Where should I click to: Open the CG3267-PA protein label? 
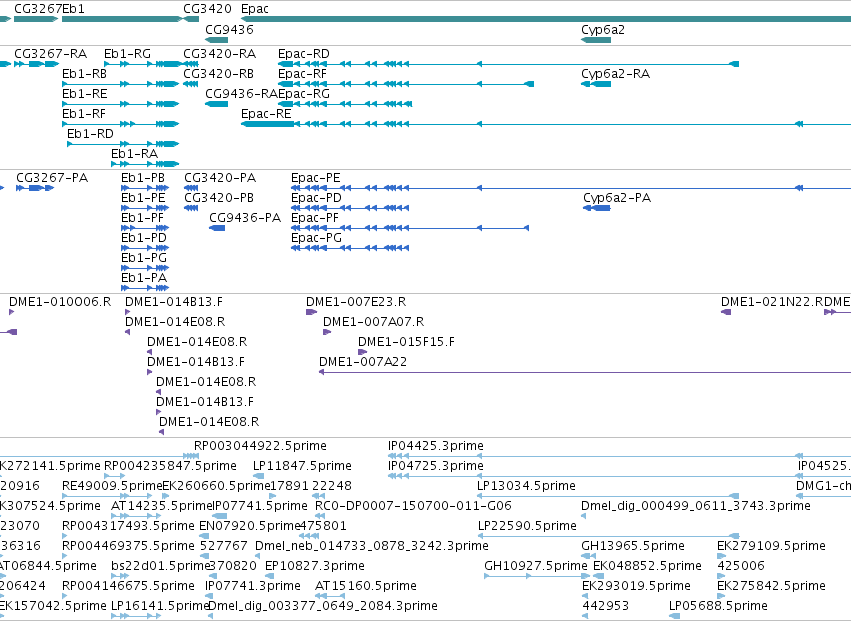click(x=52, y=178)
